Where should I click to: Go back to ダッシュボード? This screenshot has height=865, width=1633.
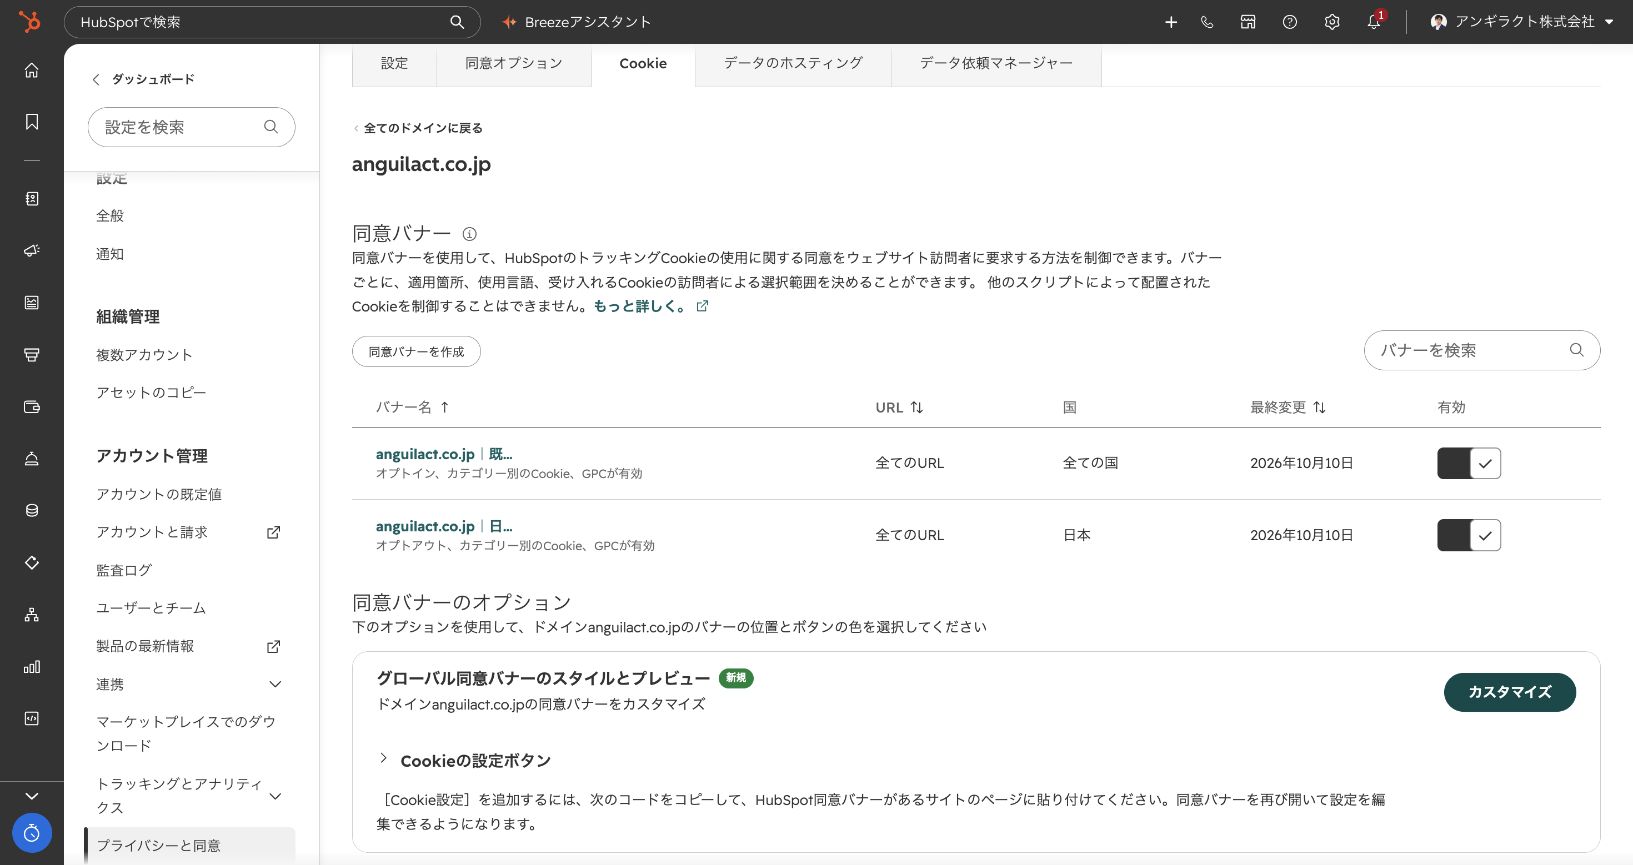(143, 79)
